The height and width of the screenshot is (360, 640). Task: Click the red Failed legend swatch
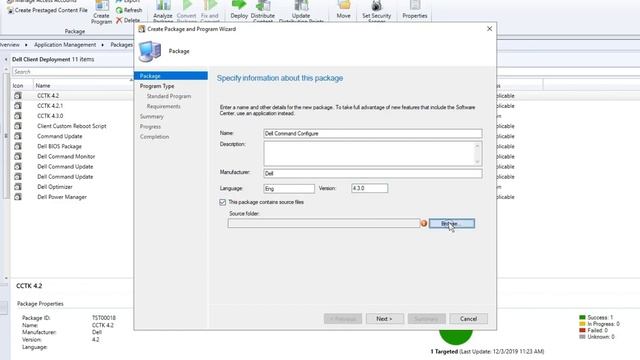pos(582,330)
